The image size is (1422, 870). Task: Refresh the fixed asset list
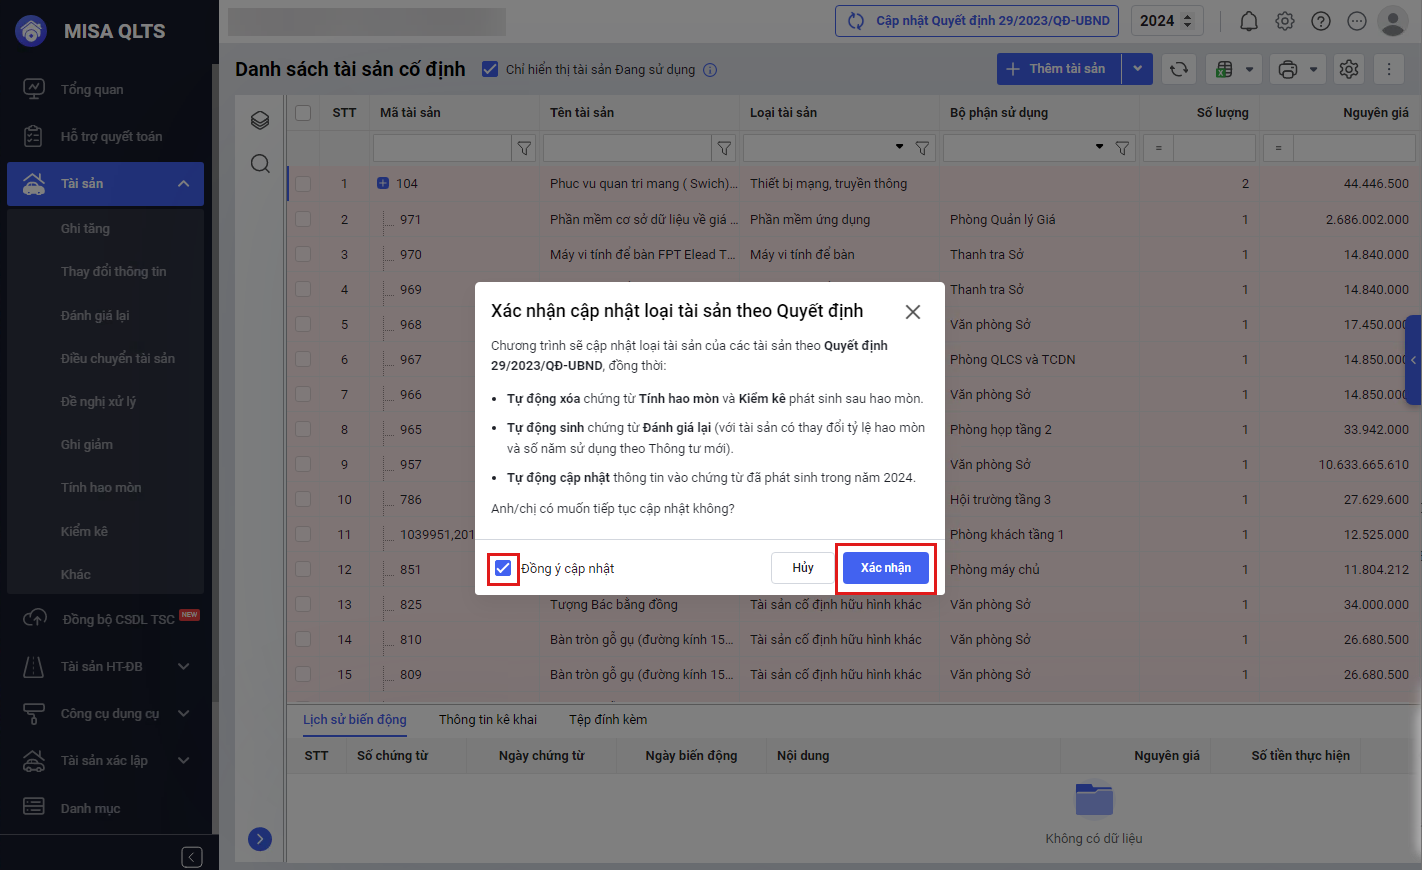pos(1179,69)
